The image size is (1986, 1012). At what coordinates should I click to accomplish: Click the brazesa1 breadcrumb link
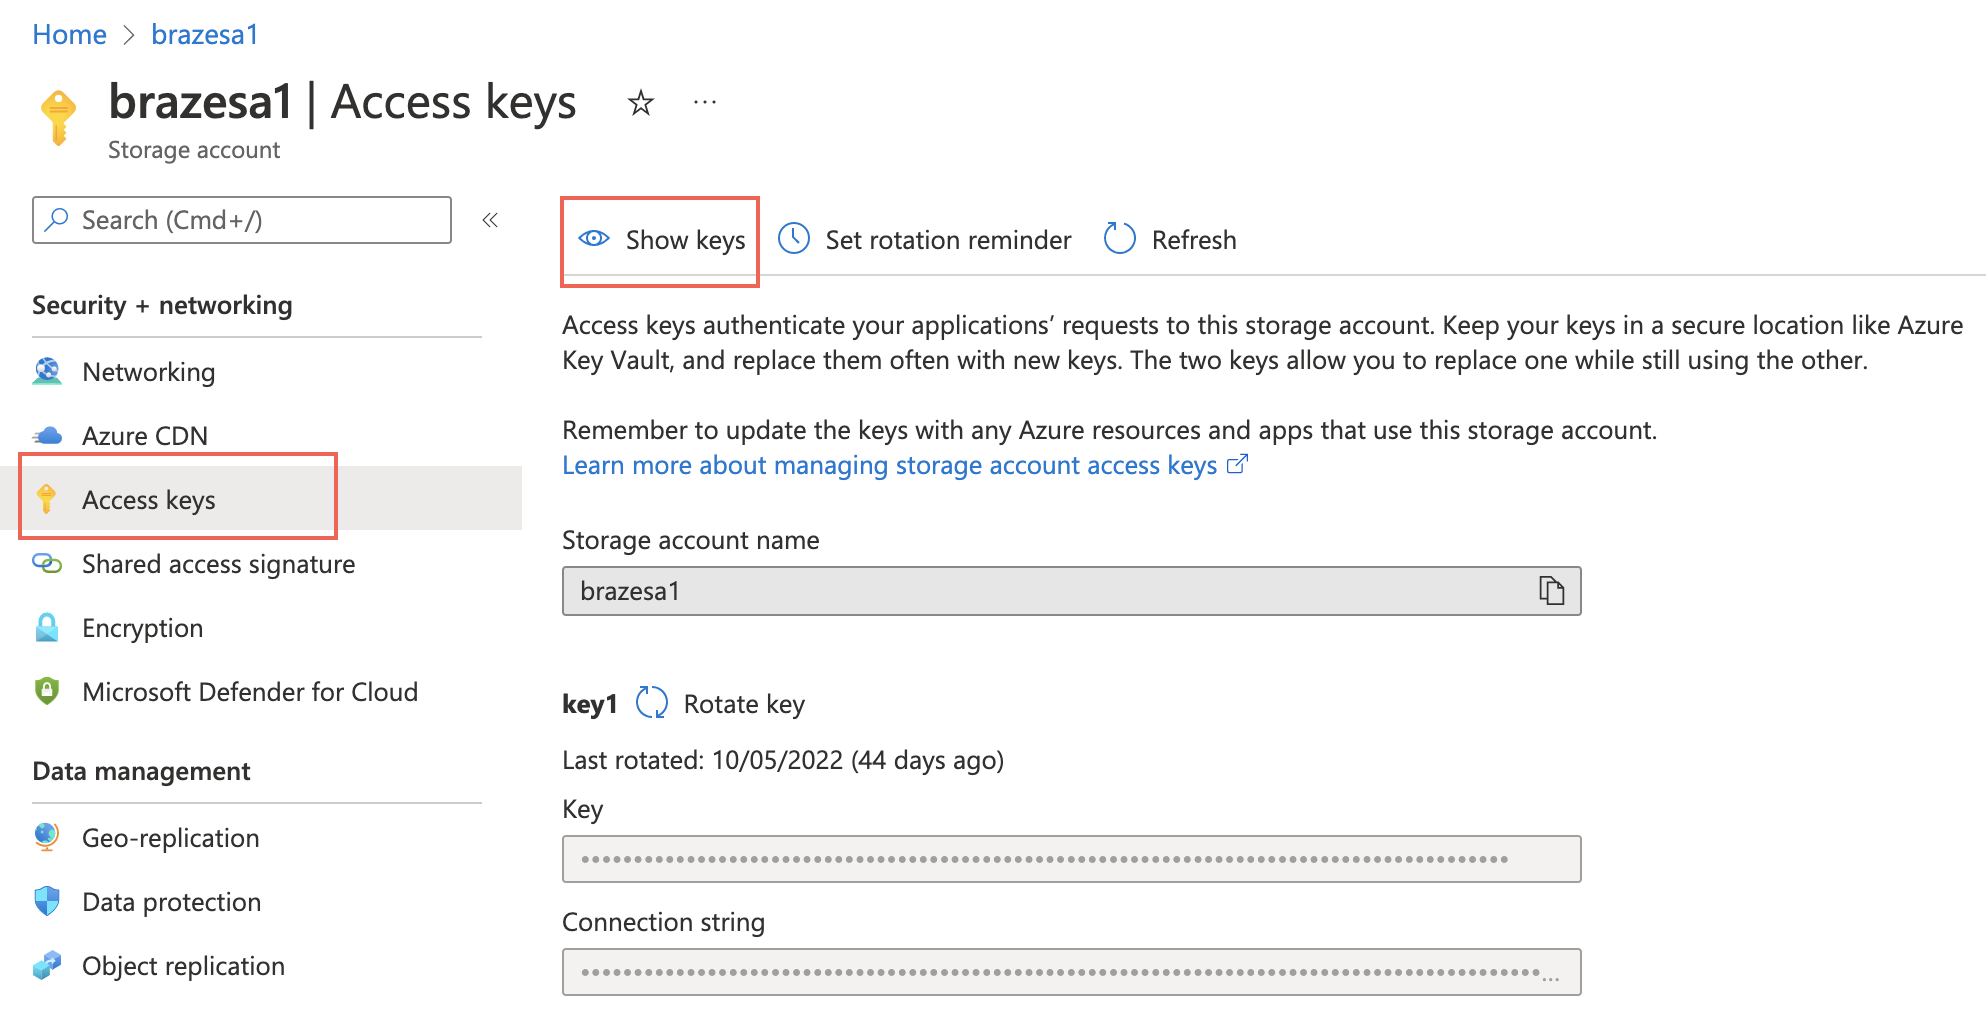coord(205,34)
